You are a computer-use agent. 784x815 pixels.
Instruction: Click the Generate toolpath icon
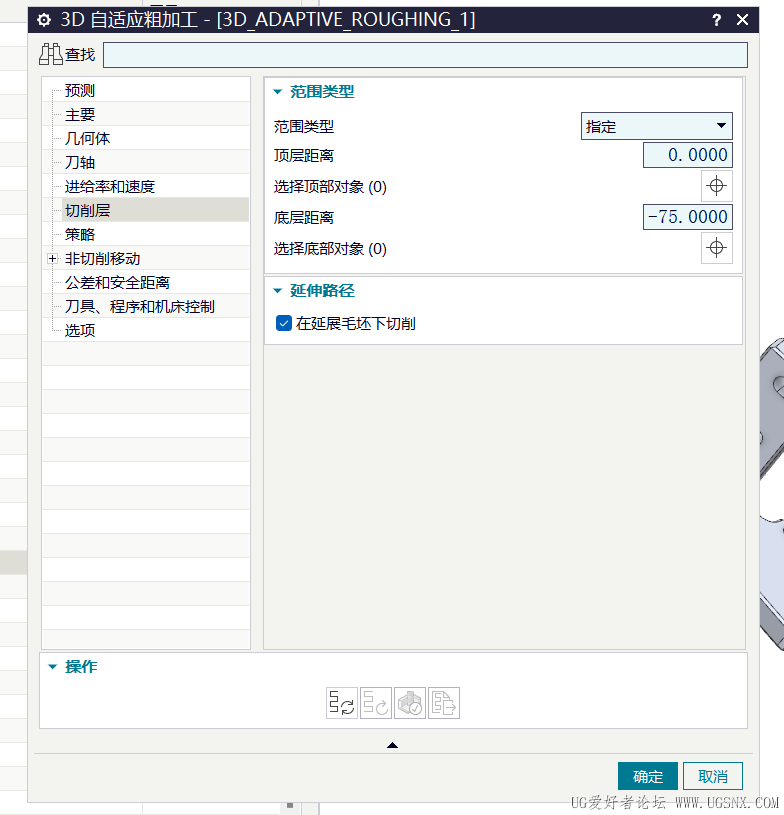tap(342, 703)
